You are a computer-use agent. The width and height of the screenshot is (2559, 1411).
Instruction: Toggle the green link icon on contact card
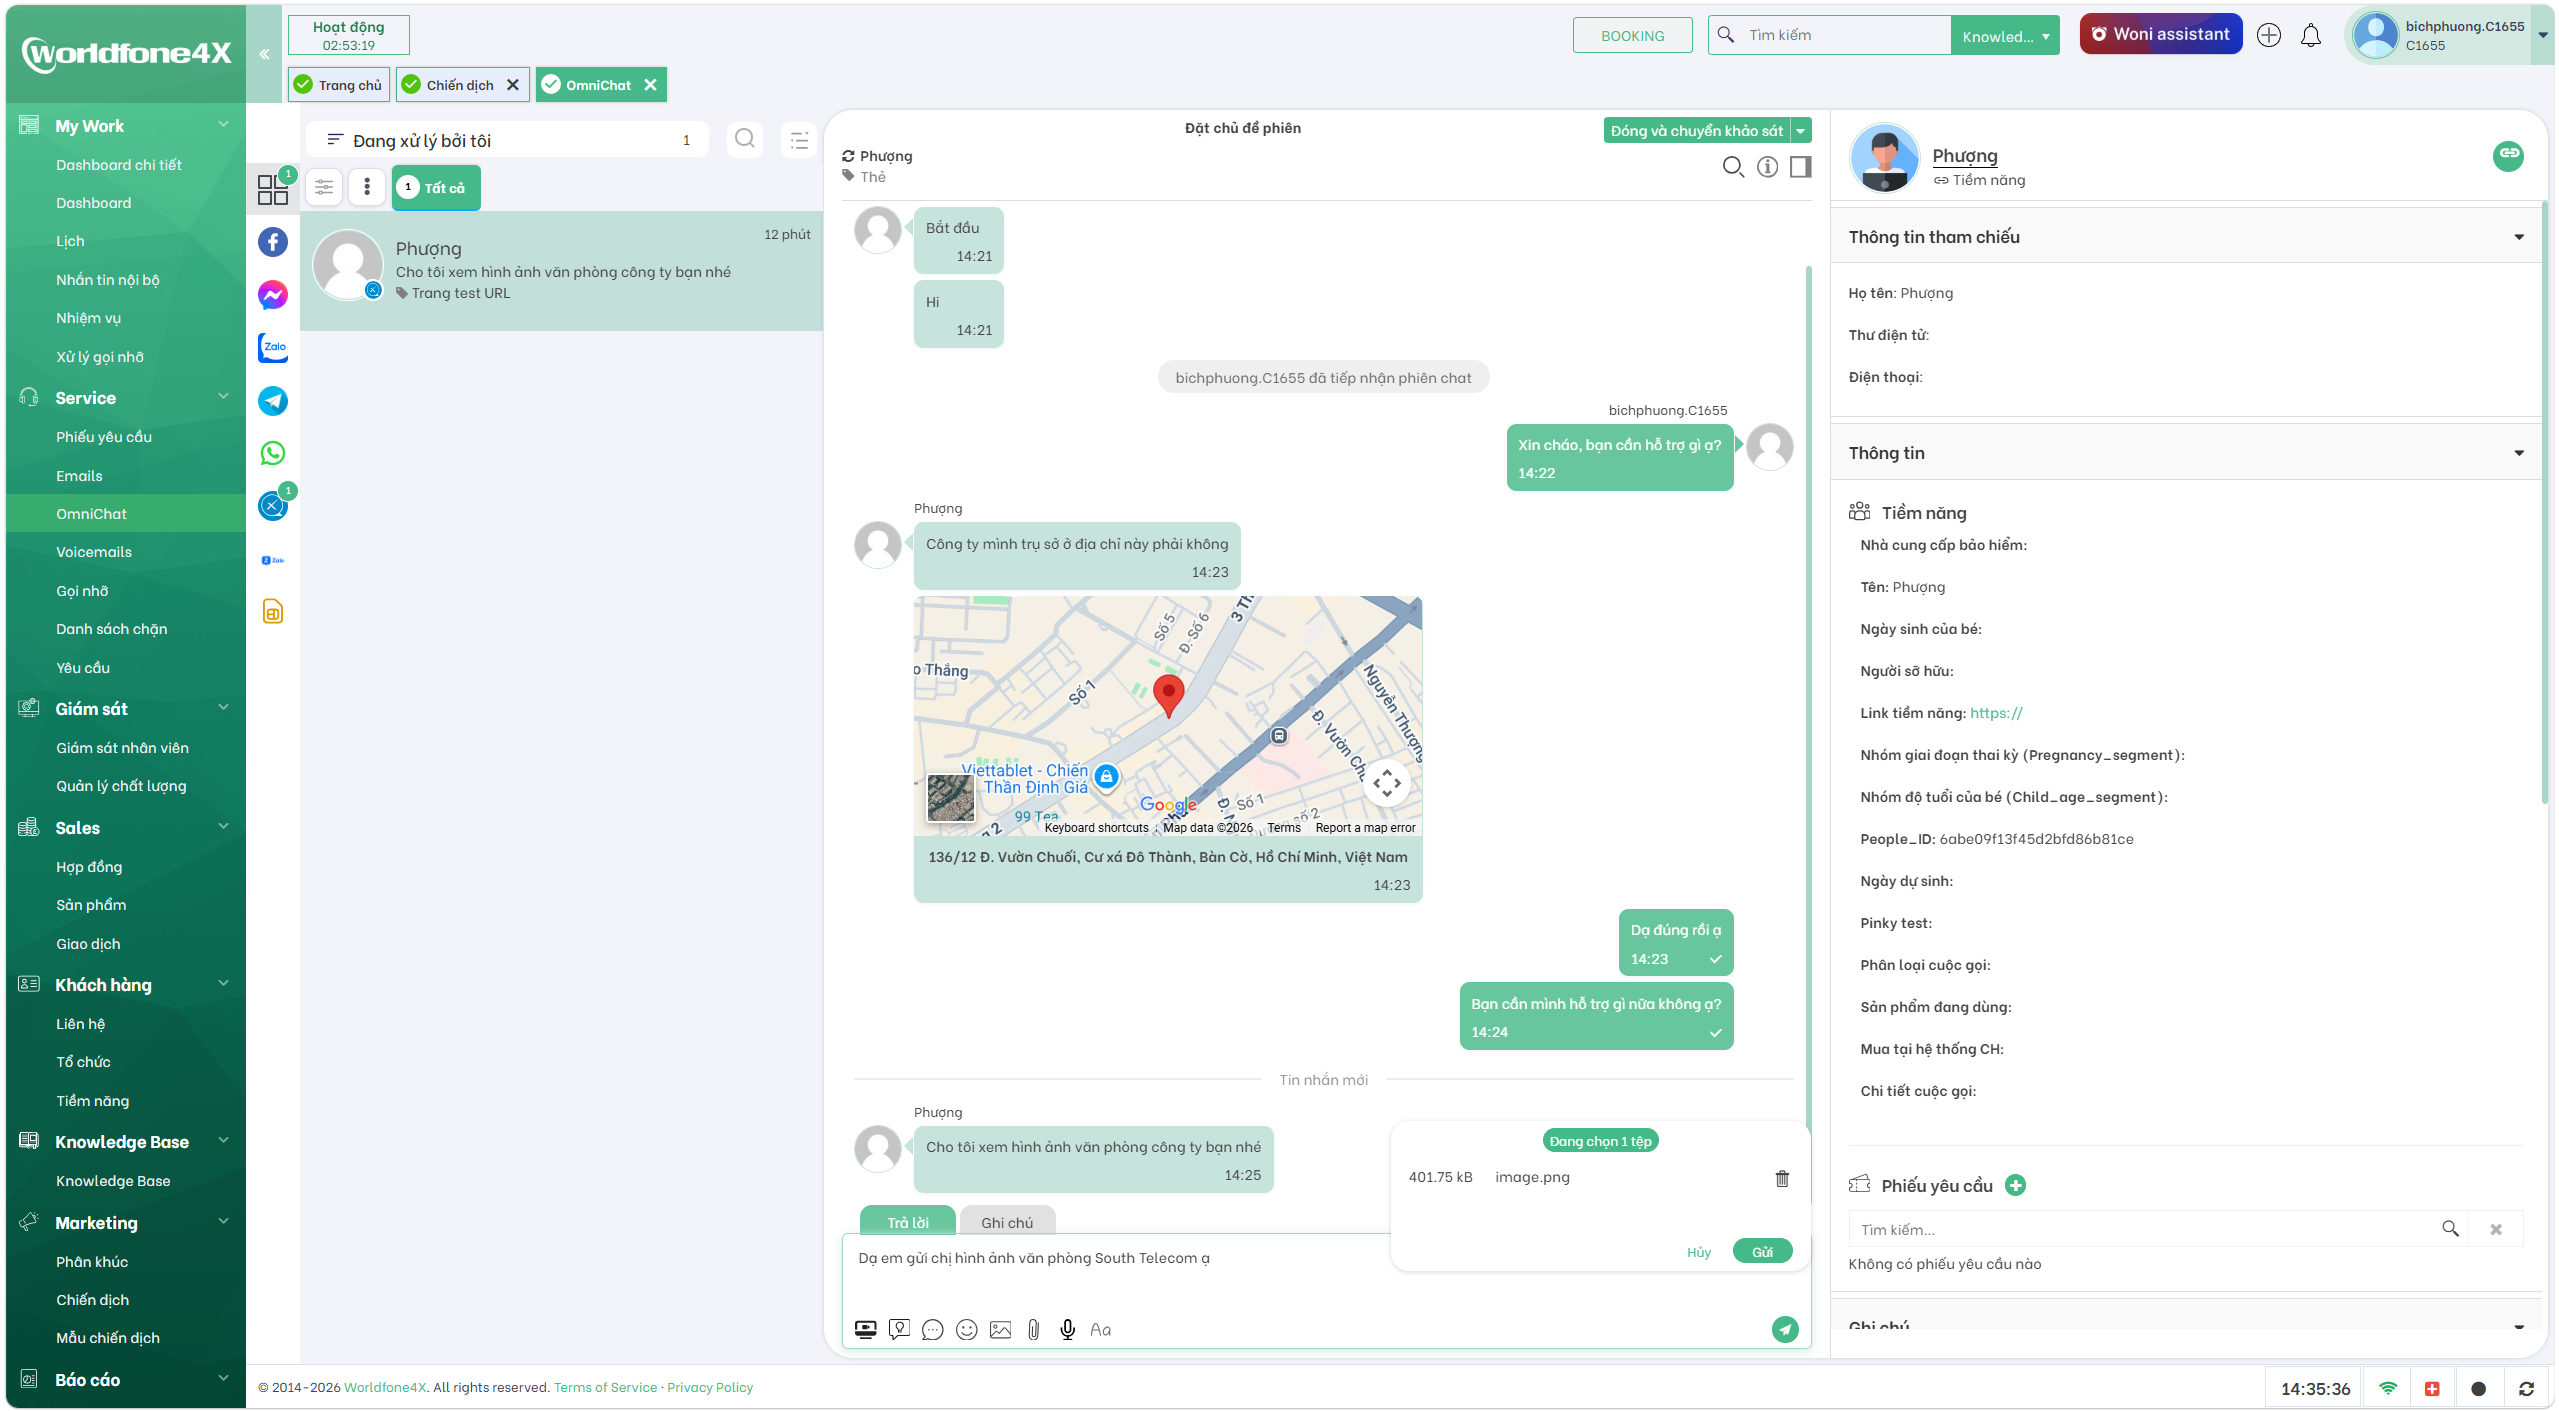pyautogui.click(x=2507, y=155)
